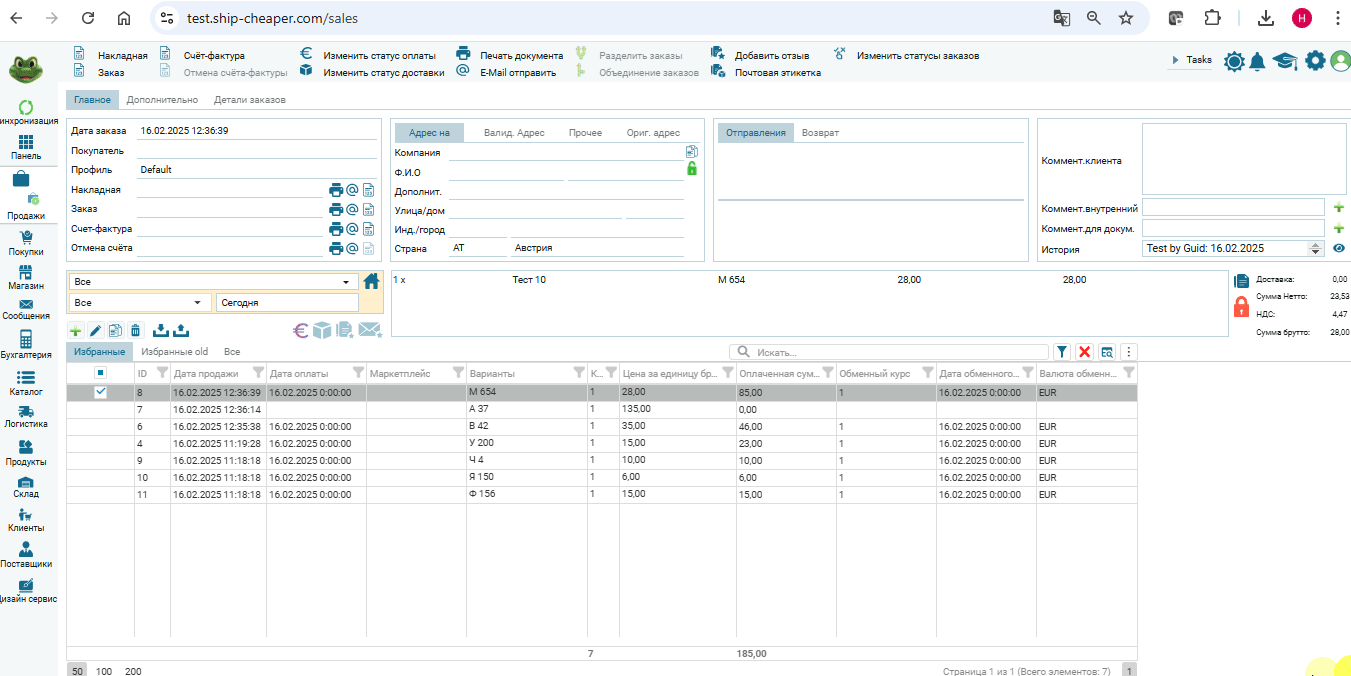Click the Искать search field
Image resolution: width=1351 pixels, height=676 pixels.
pos(890,352)
